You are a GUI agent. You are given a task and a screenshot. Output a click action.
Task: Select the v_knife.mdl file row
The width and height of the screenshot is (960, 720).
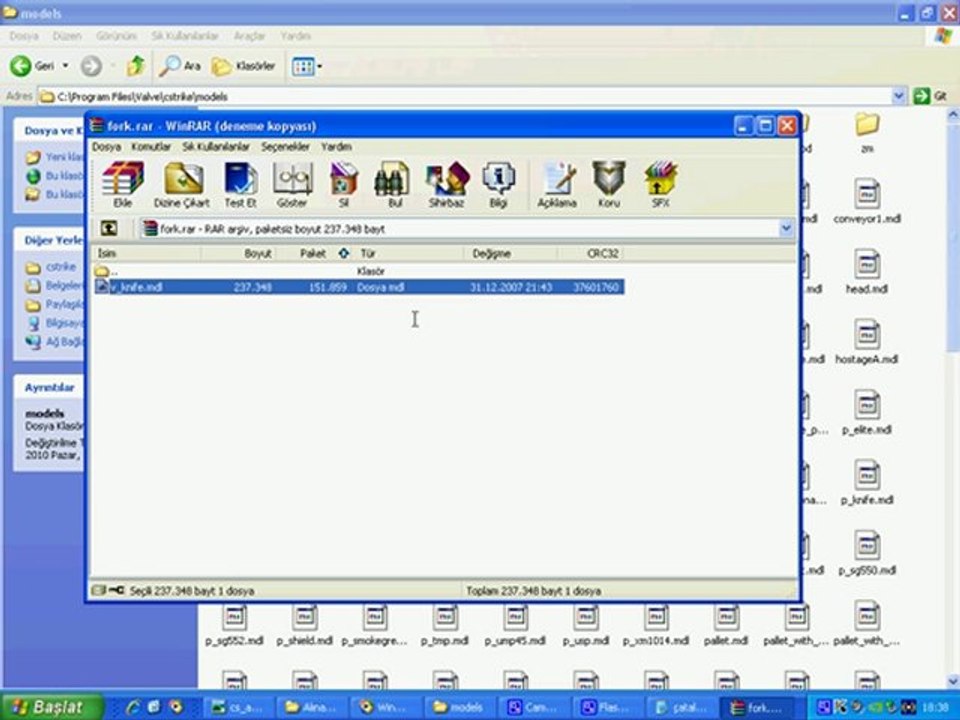pyautogui.click(x=359, y=287)
